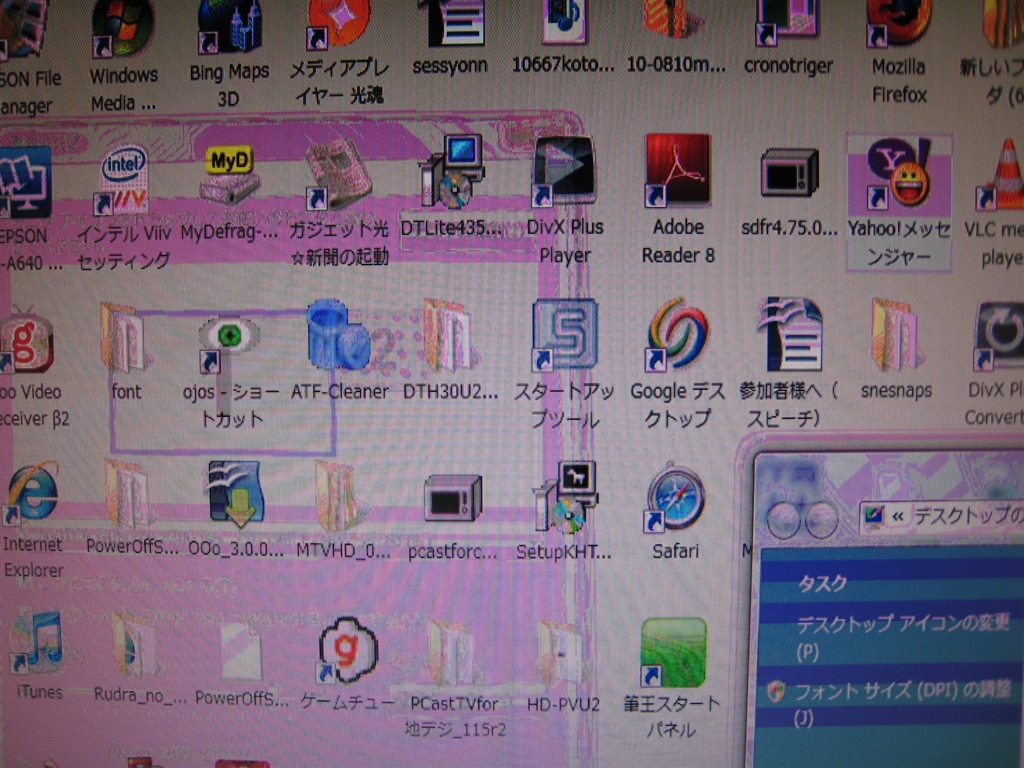
Task: Open the OOo_3.0.0 installer icon
Action: pos(236,494)
